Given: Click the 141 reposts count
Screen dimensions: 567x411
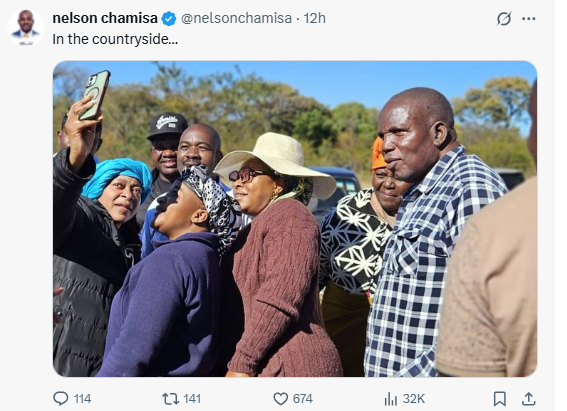Looking at the screenshot, I should tap(192, 399).
